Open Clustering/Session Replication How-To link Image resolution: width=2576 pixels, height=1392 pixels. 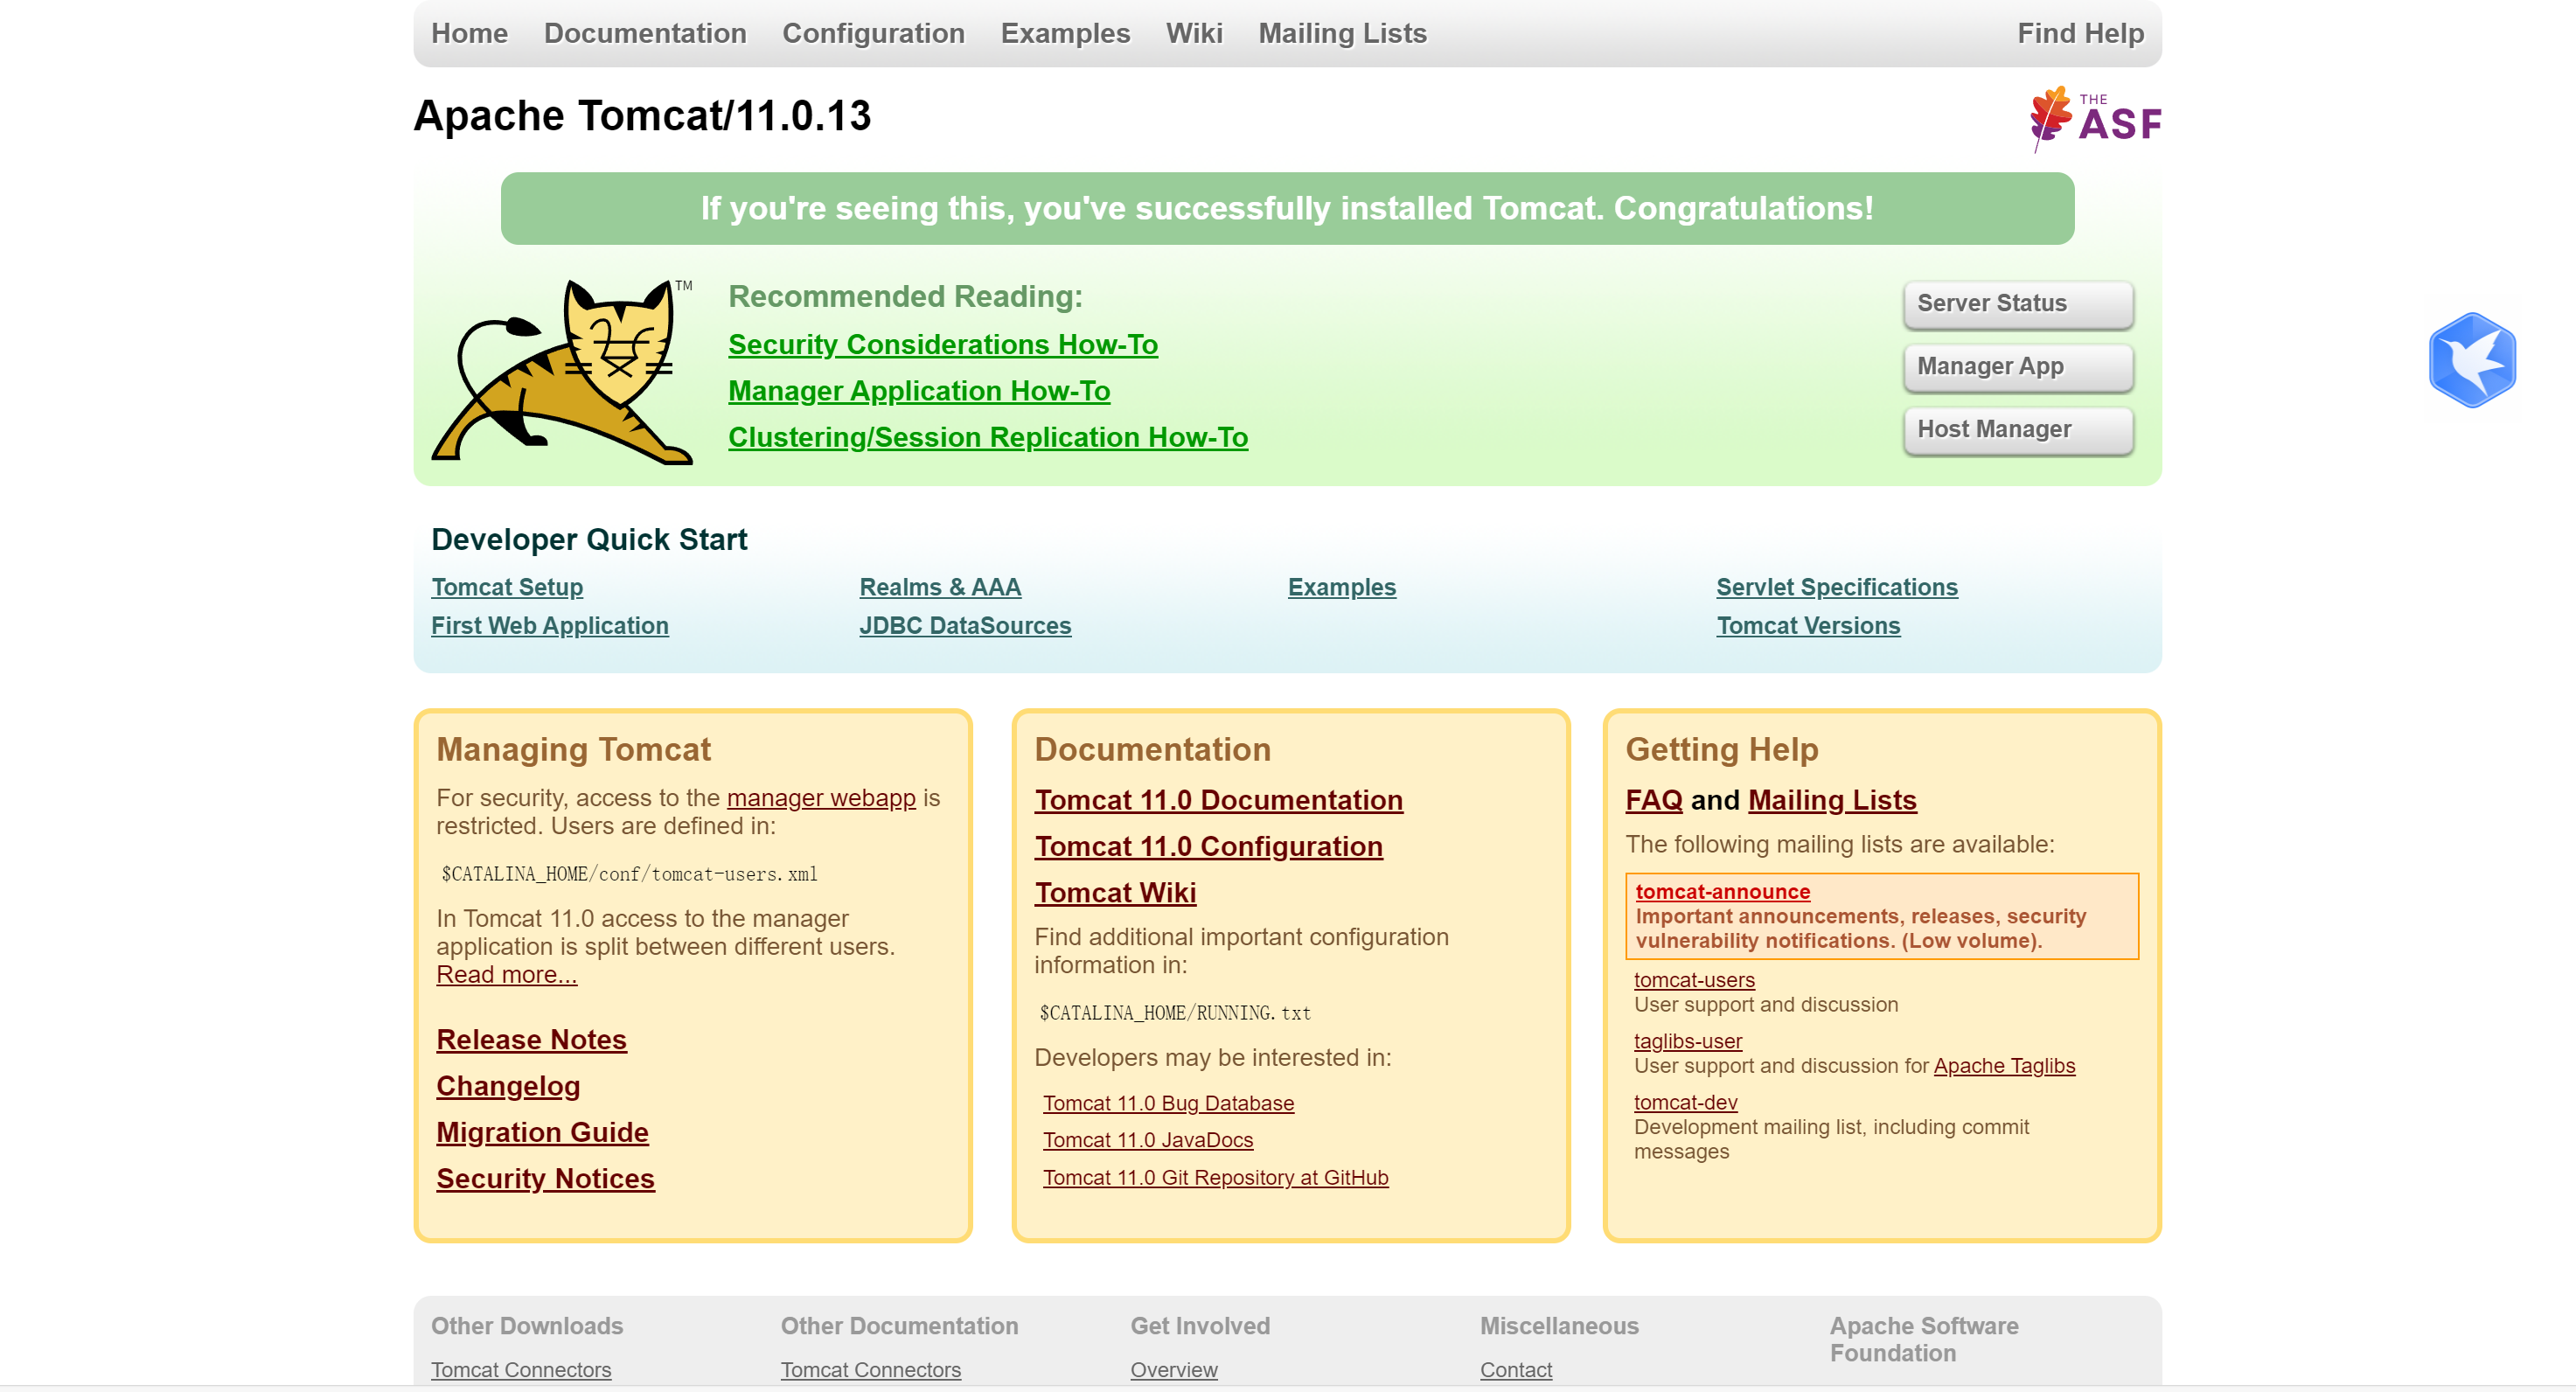[x=987, y=437]
